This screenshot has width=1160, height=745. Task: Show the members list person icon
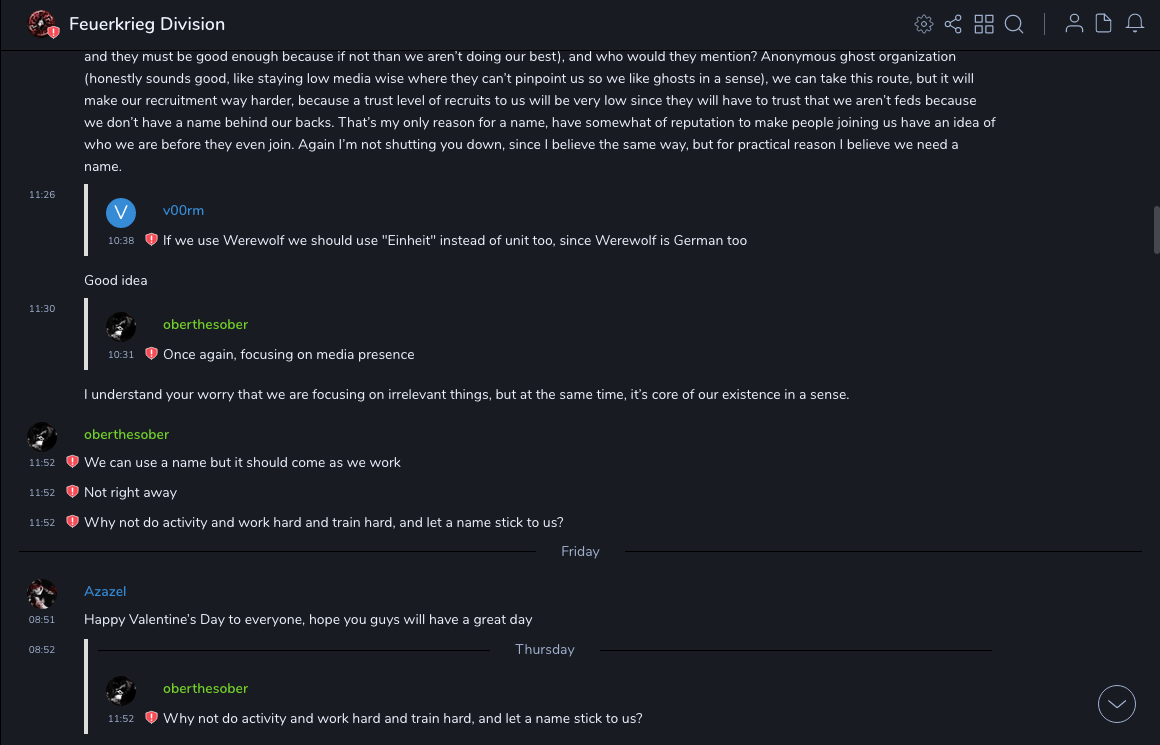click(x=1074, y=24)
